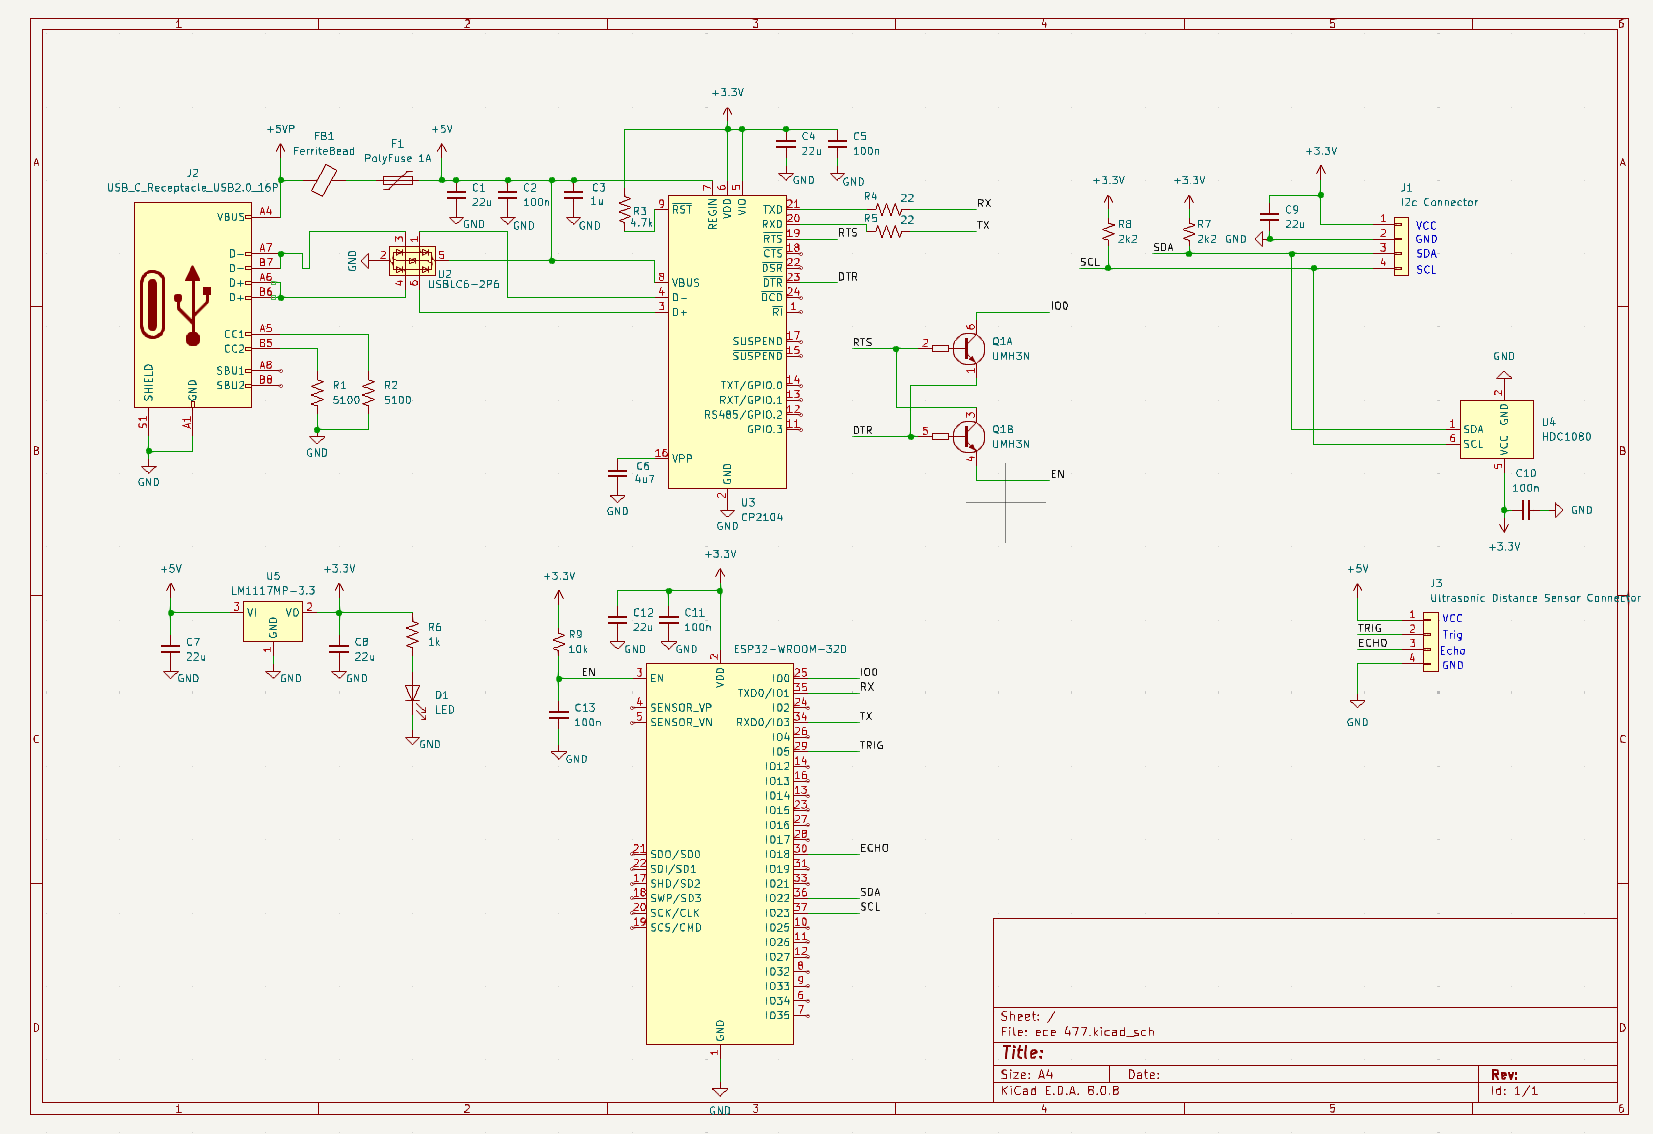The width and height of the screenshot is (1653, 1134).
Task: Select the F1 PolyFuse symbol
Action: coord(398,180)
